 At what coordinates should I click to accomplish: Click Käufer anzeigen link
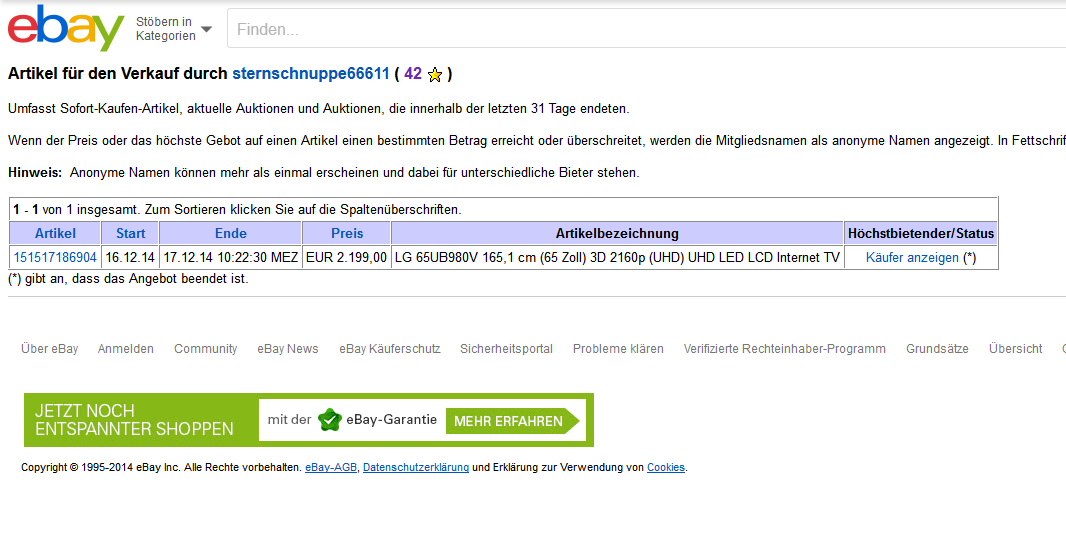(x=912, y=257)
